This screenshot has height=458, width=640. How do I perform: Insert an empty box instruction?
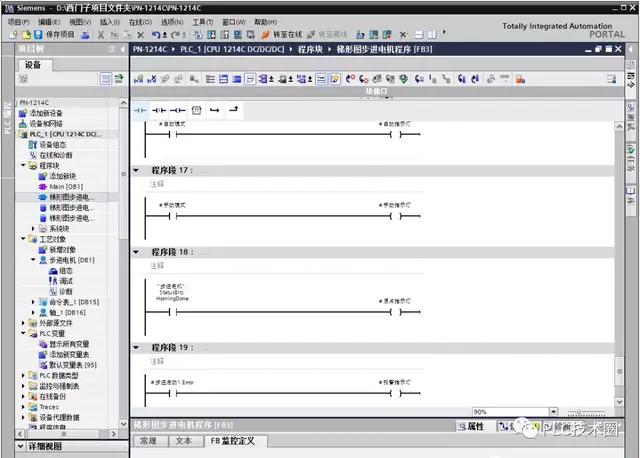click(x=196, y=109)
